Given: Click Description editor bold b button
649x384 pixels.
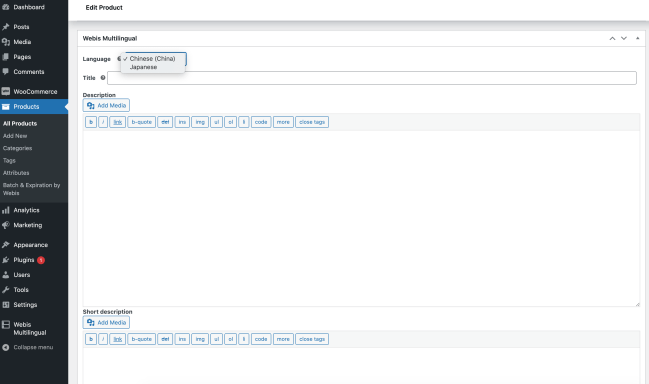Looking at the screenshot, I should coord(91,122).
